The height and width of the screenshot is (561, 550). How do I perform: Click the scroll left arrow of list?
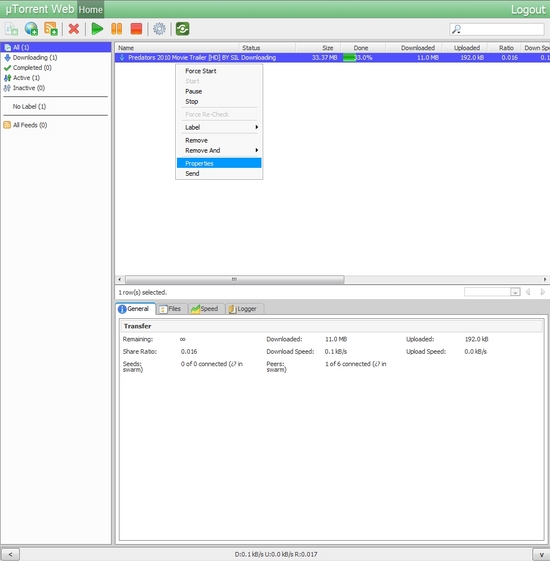click(120, 279)
